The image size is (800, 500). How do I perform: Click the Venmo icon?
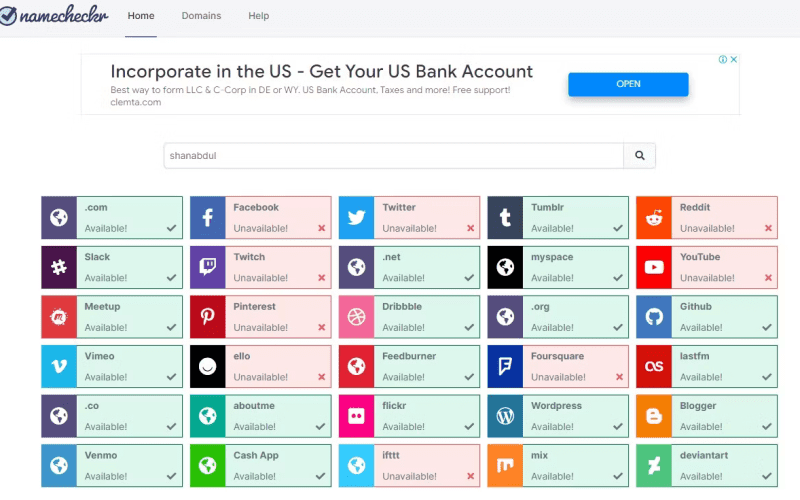tap(59, 465)
